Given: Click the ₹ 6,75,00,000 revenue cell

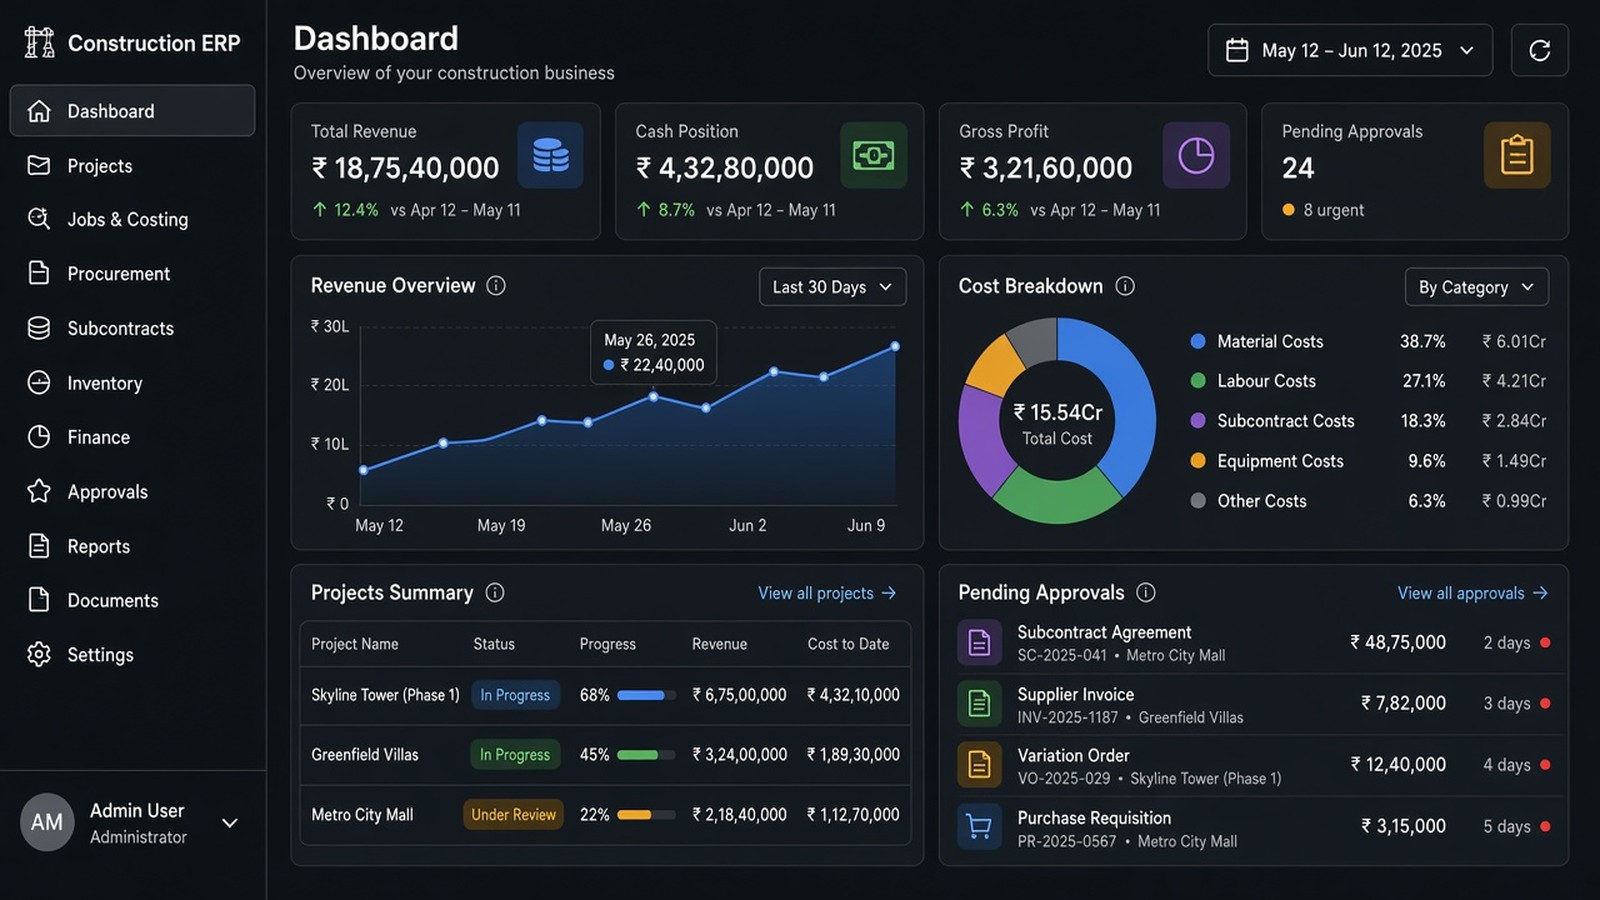Looking at the screenshot, I should pyautogui.click(x=739, y=695).
